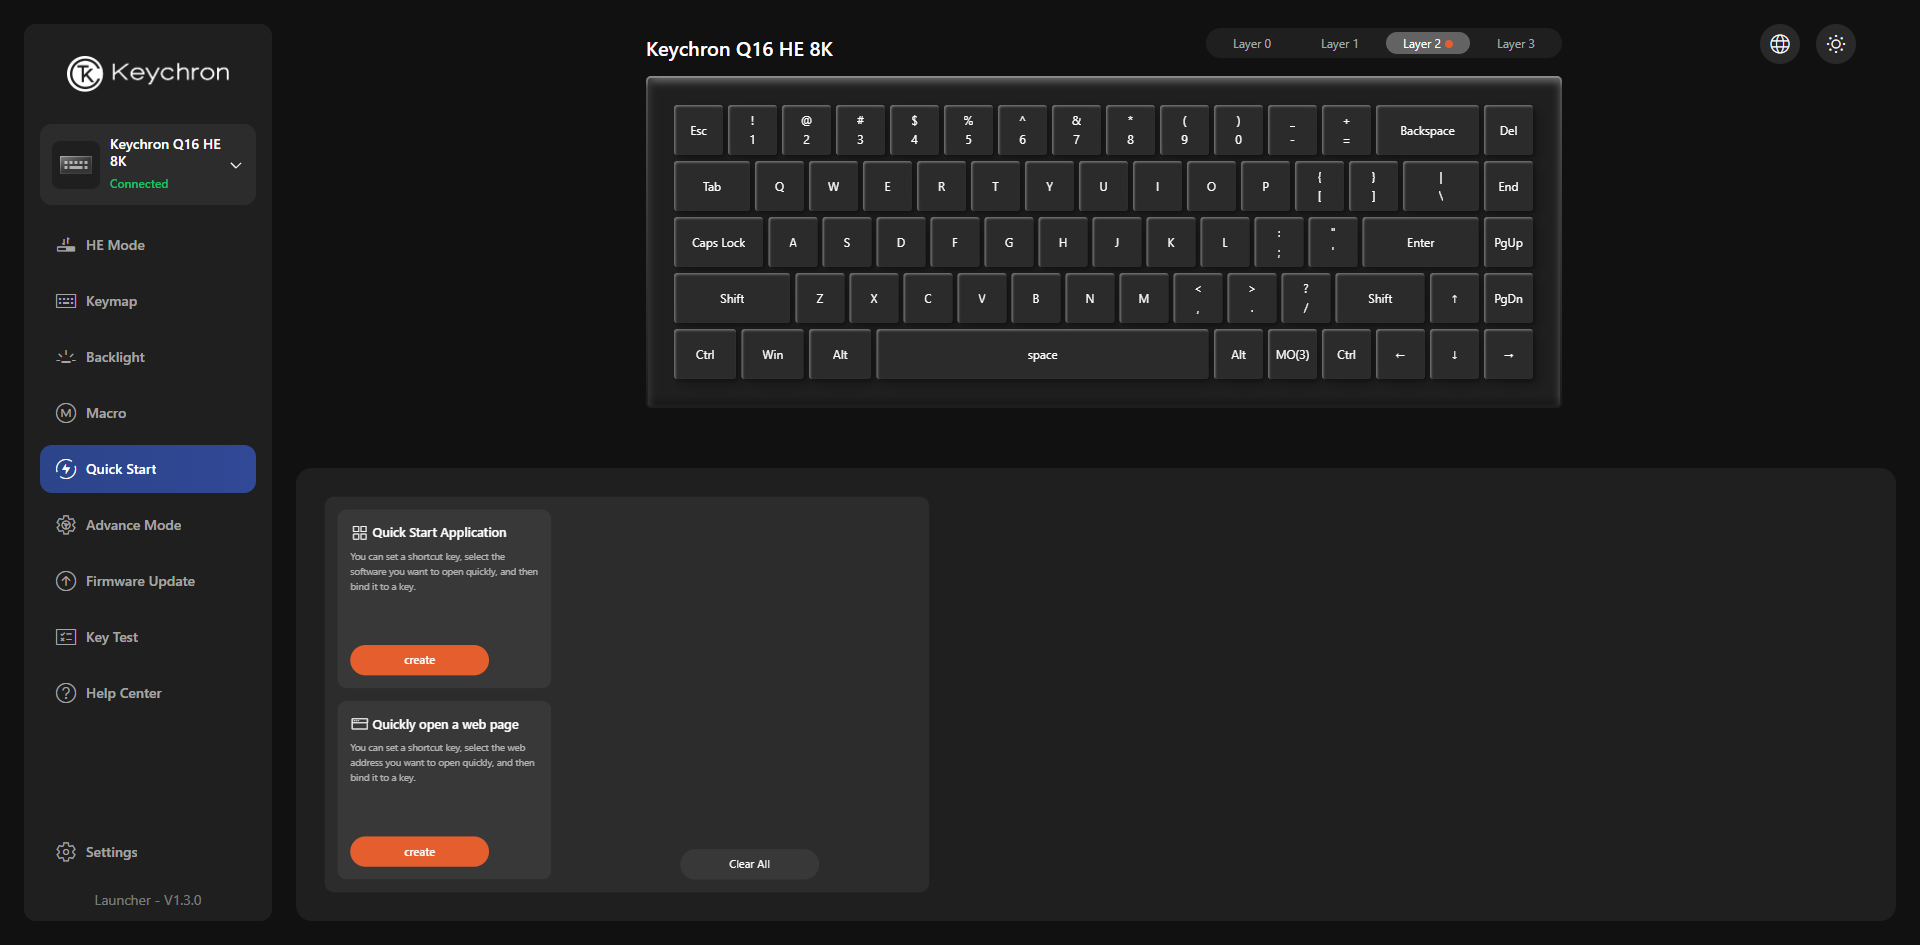The image size is (1920, 945).
Task: Switch to Layer 3 tab
Action: 1515,44
